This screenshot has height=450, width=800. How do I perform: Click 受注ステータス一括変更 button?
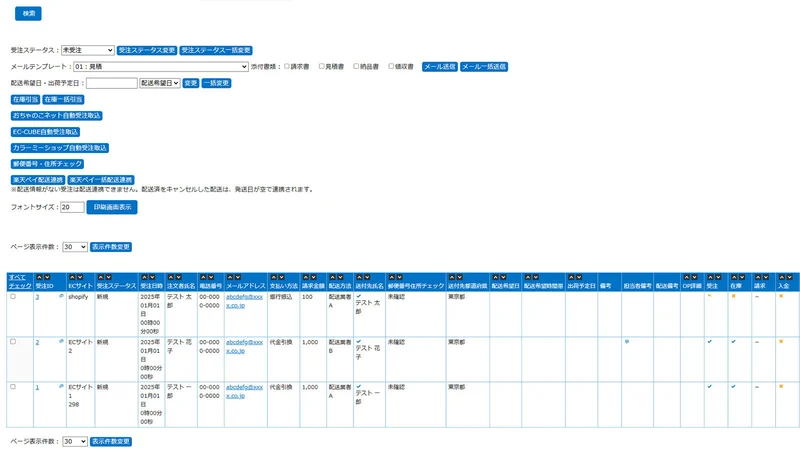[216, 50]
